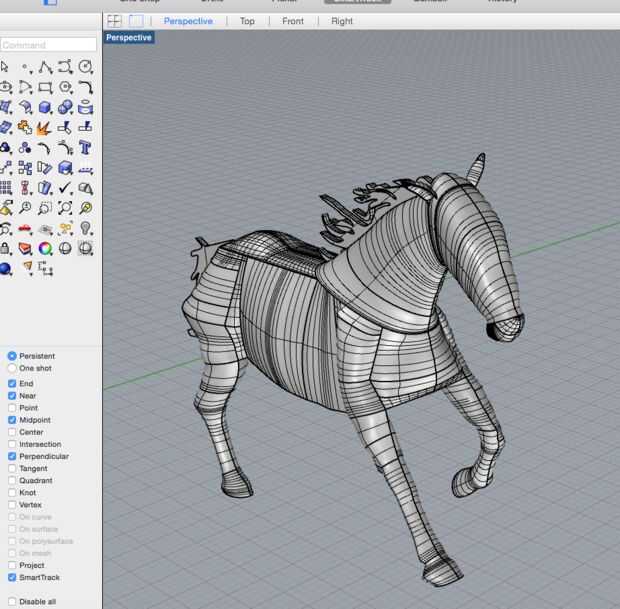The width and height of the screenshot is (620, 609).
Task: Select the pointer selection tool
Action: tap(6, 67)
